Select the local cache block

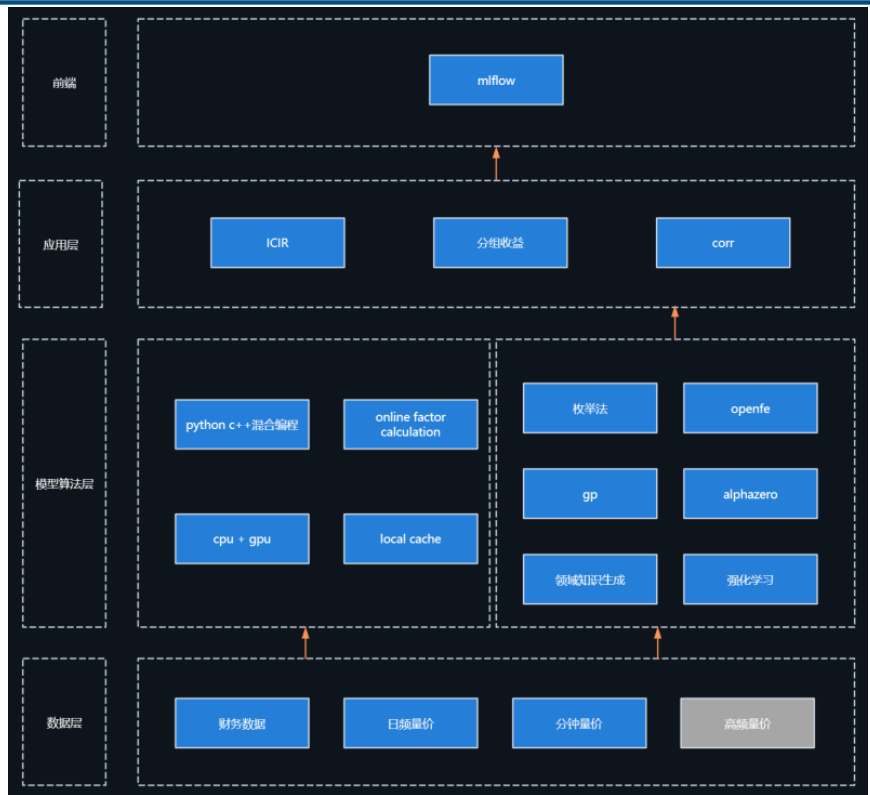click(x=410, y=539)
